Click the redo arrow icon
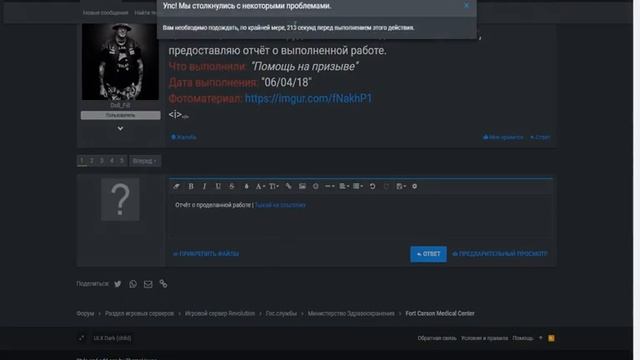This screenshot has height=360, width=640. (x=386, y=186)
